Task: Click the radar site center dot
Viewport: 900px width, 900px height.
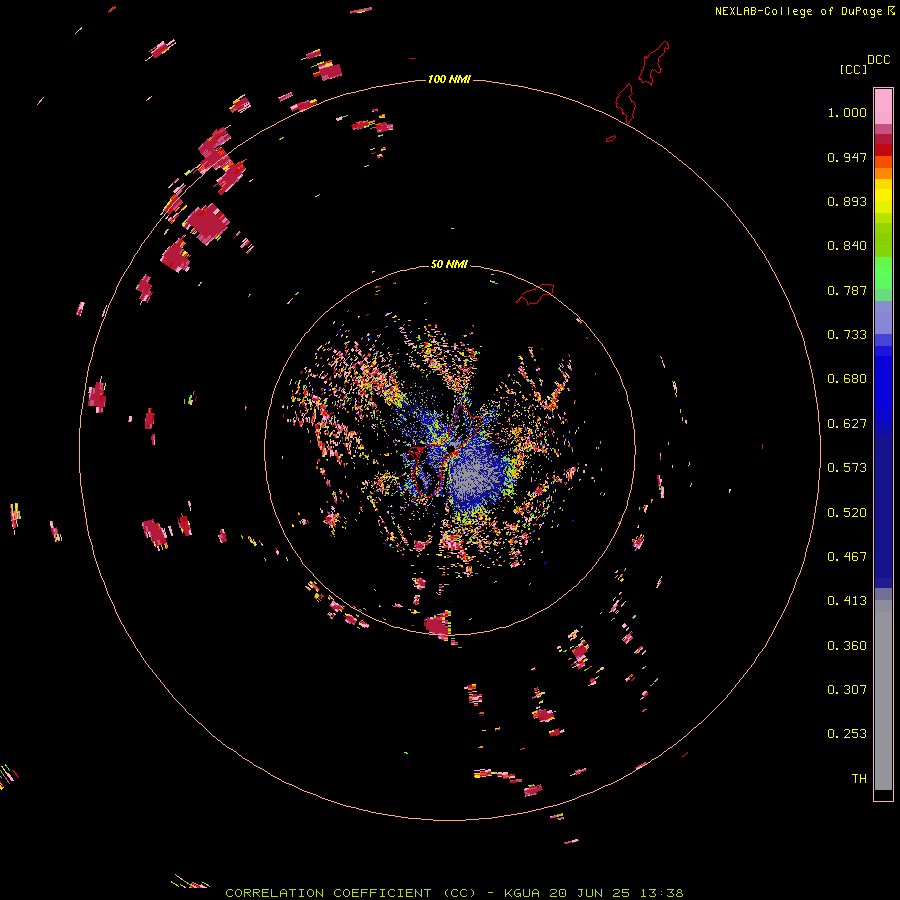Action: [451, 448]
